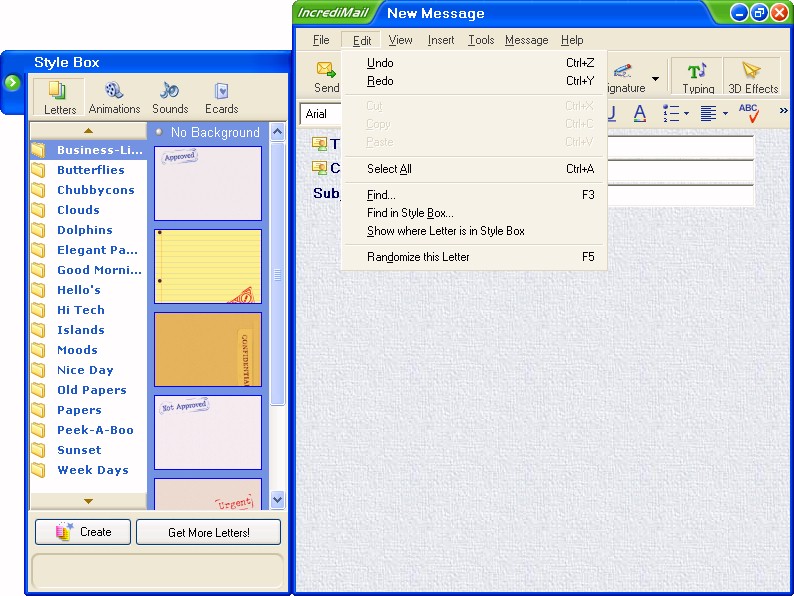
Task: Click the font color letter A icon
Action: 640,113
